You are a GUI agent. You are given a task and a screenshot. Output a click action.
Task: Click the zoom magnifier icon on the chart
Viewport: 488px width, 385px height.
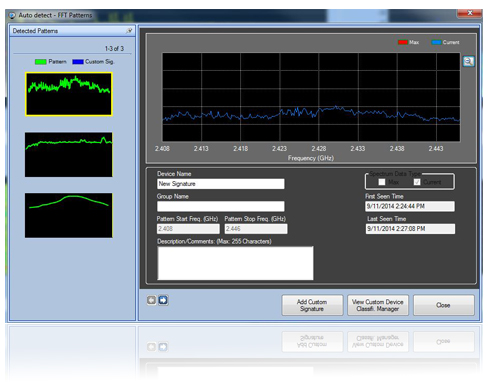[x=468, y=61]
